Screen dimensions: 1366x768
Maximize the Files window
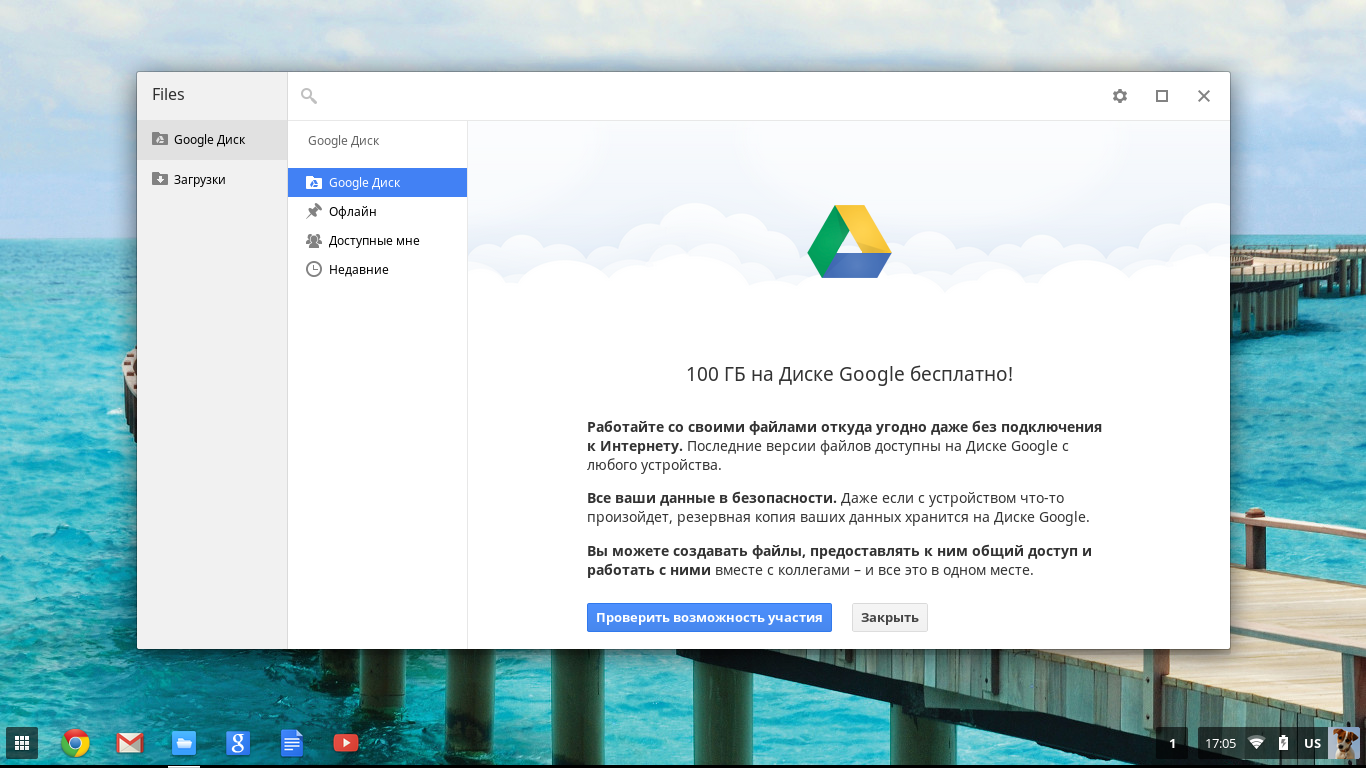point(1162,96)
